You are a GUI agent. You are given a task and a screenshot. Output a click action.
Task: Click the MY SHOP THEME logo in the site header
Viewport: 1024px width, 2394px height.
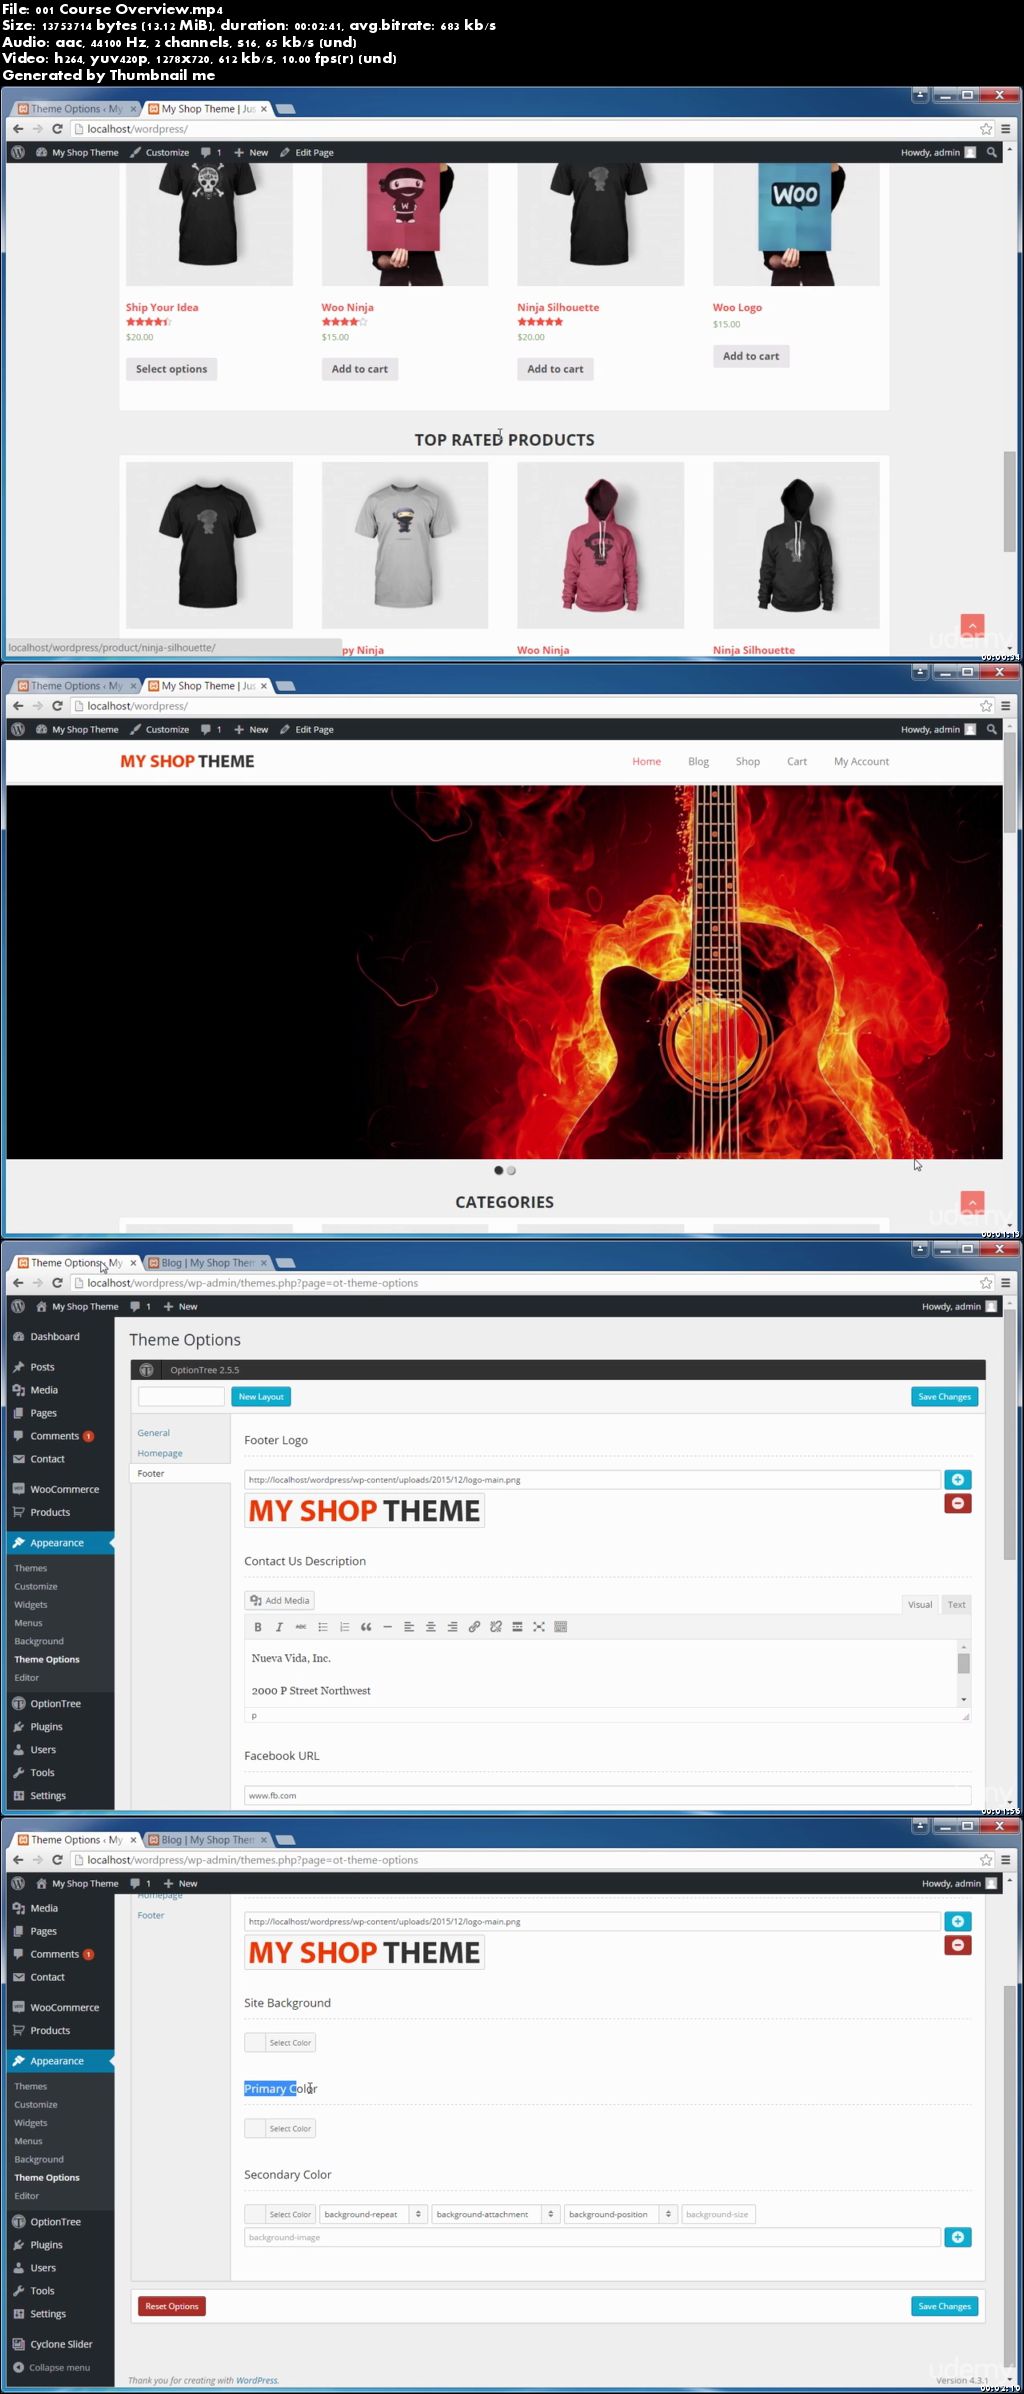(x=187, y=761)
